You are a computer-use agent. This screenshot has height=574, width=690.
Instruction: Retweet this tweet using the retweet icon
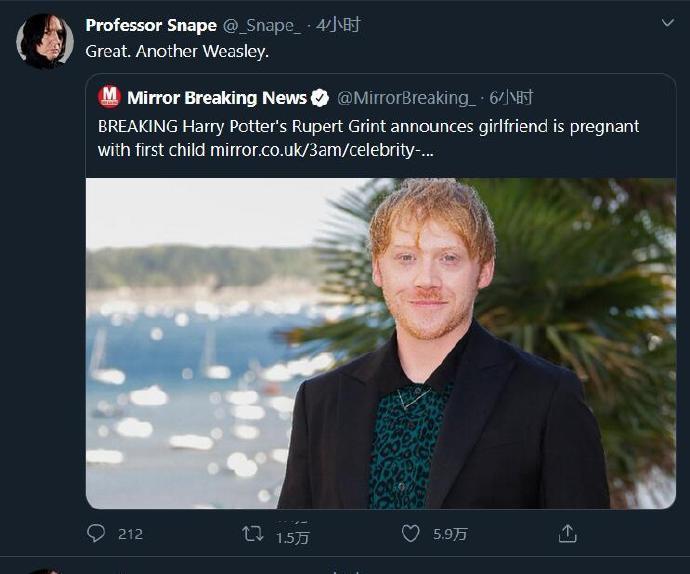pos(253,534)
